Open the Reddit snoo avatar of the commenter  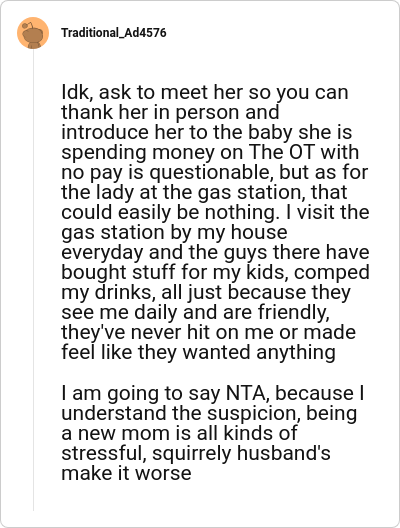33,33
